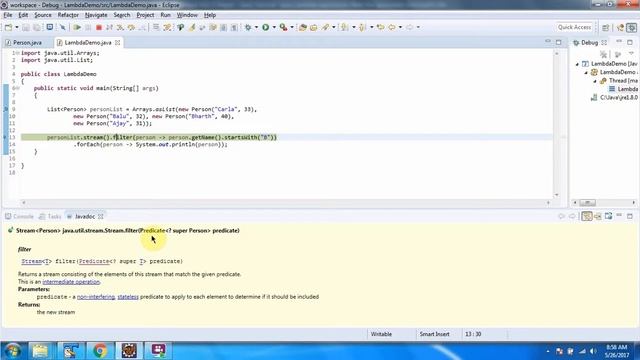Open the Run launch dropdown arrow
The image size is (640, 360).
[x=274, y=27]
